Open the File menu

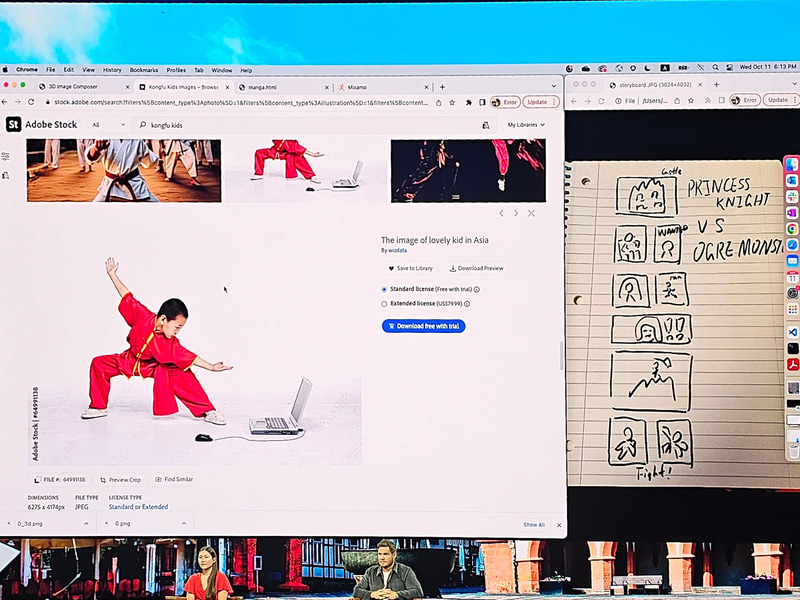[x=51, y=70]
